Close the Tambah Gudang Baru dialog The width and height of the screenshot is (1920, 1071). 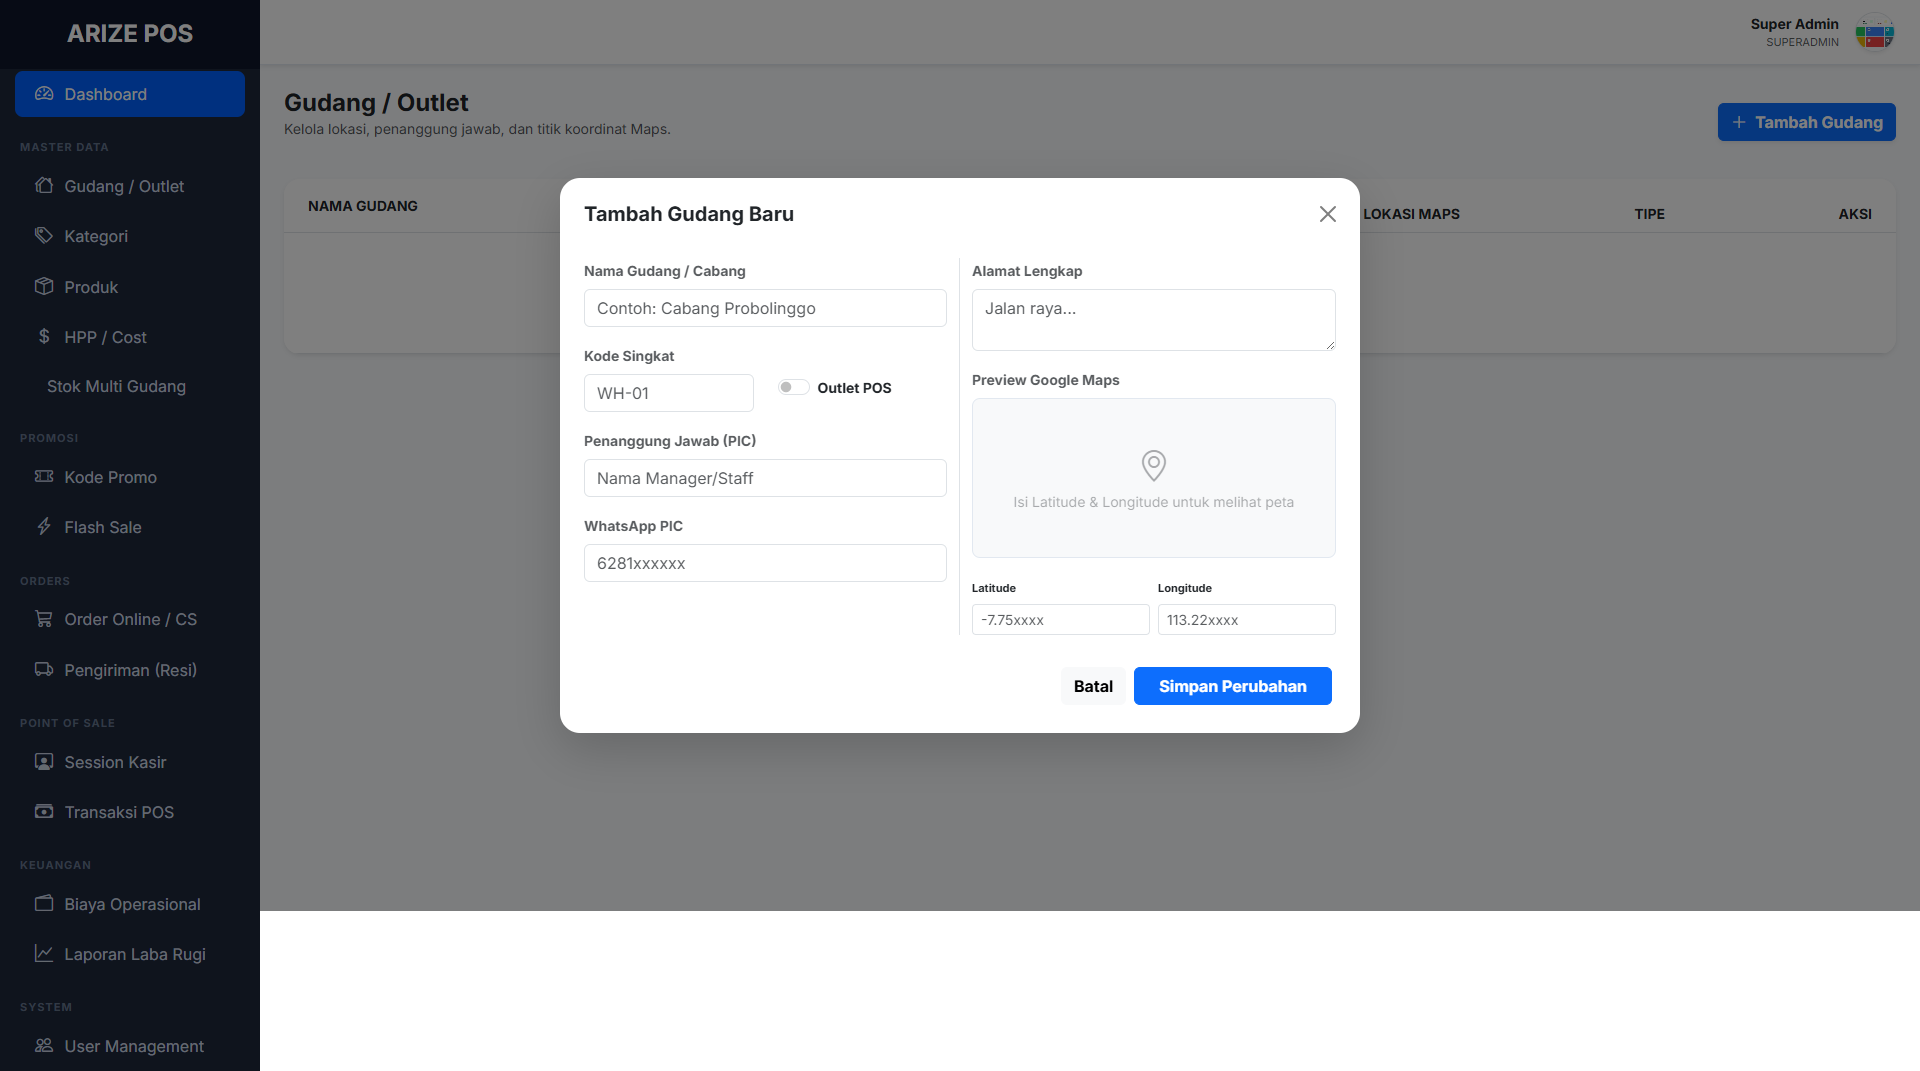click(x=1327, y=214)
